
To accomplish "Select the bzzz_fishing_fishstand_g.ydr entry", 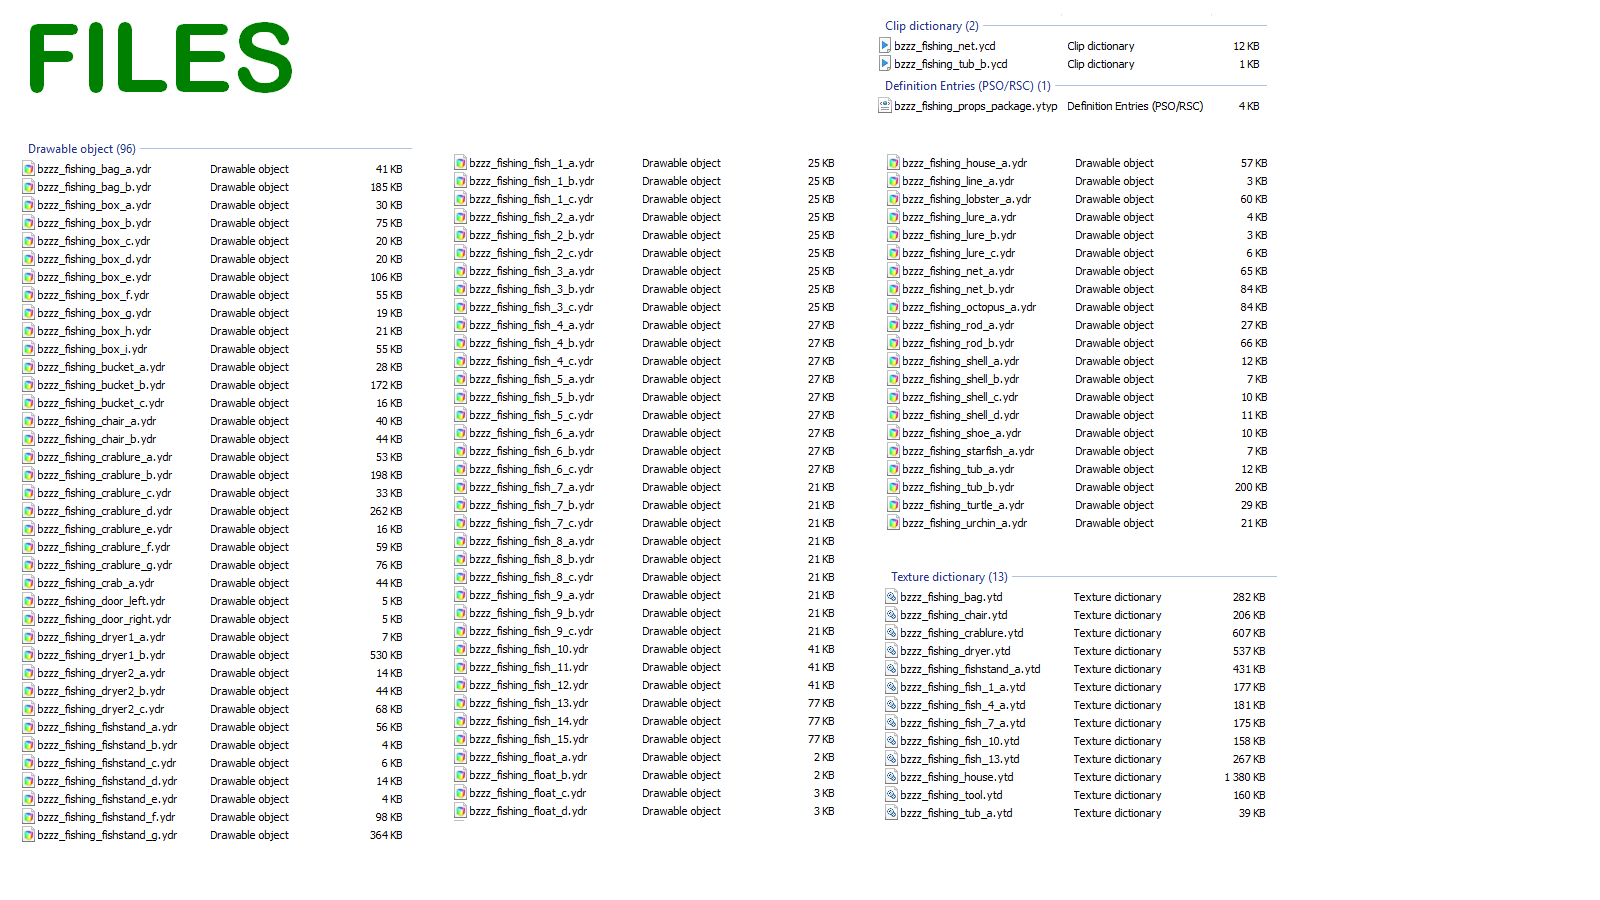I will [x=107, y=835].
